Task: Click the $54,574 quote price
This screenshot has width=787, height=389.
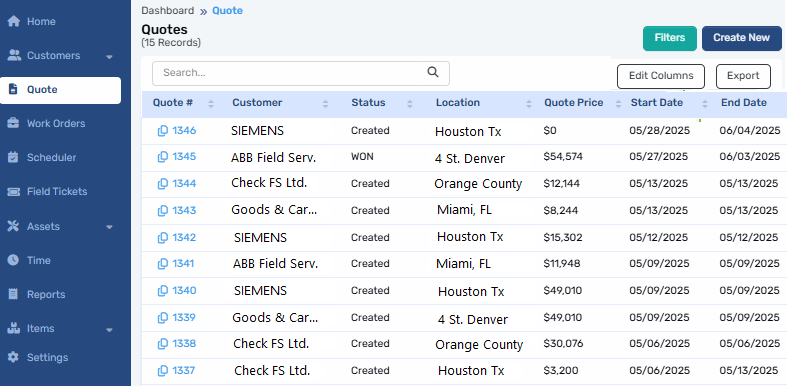Action: point(563,157)
